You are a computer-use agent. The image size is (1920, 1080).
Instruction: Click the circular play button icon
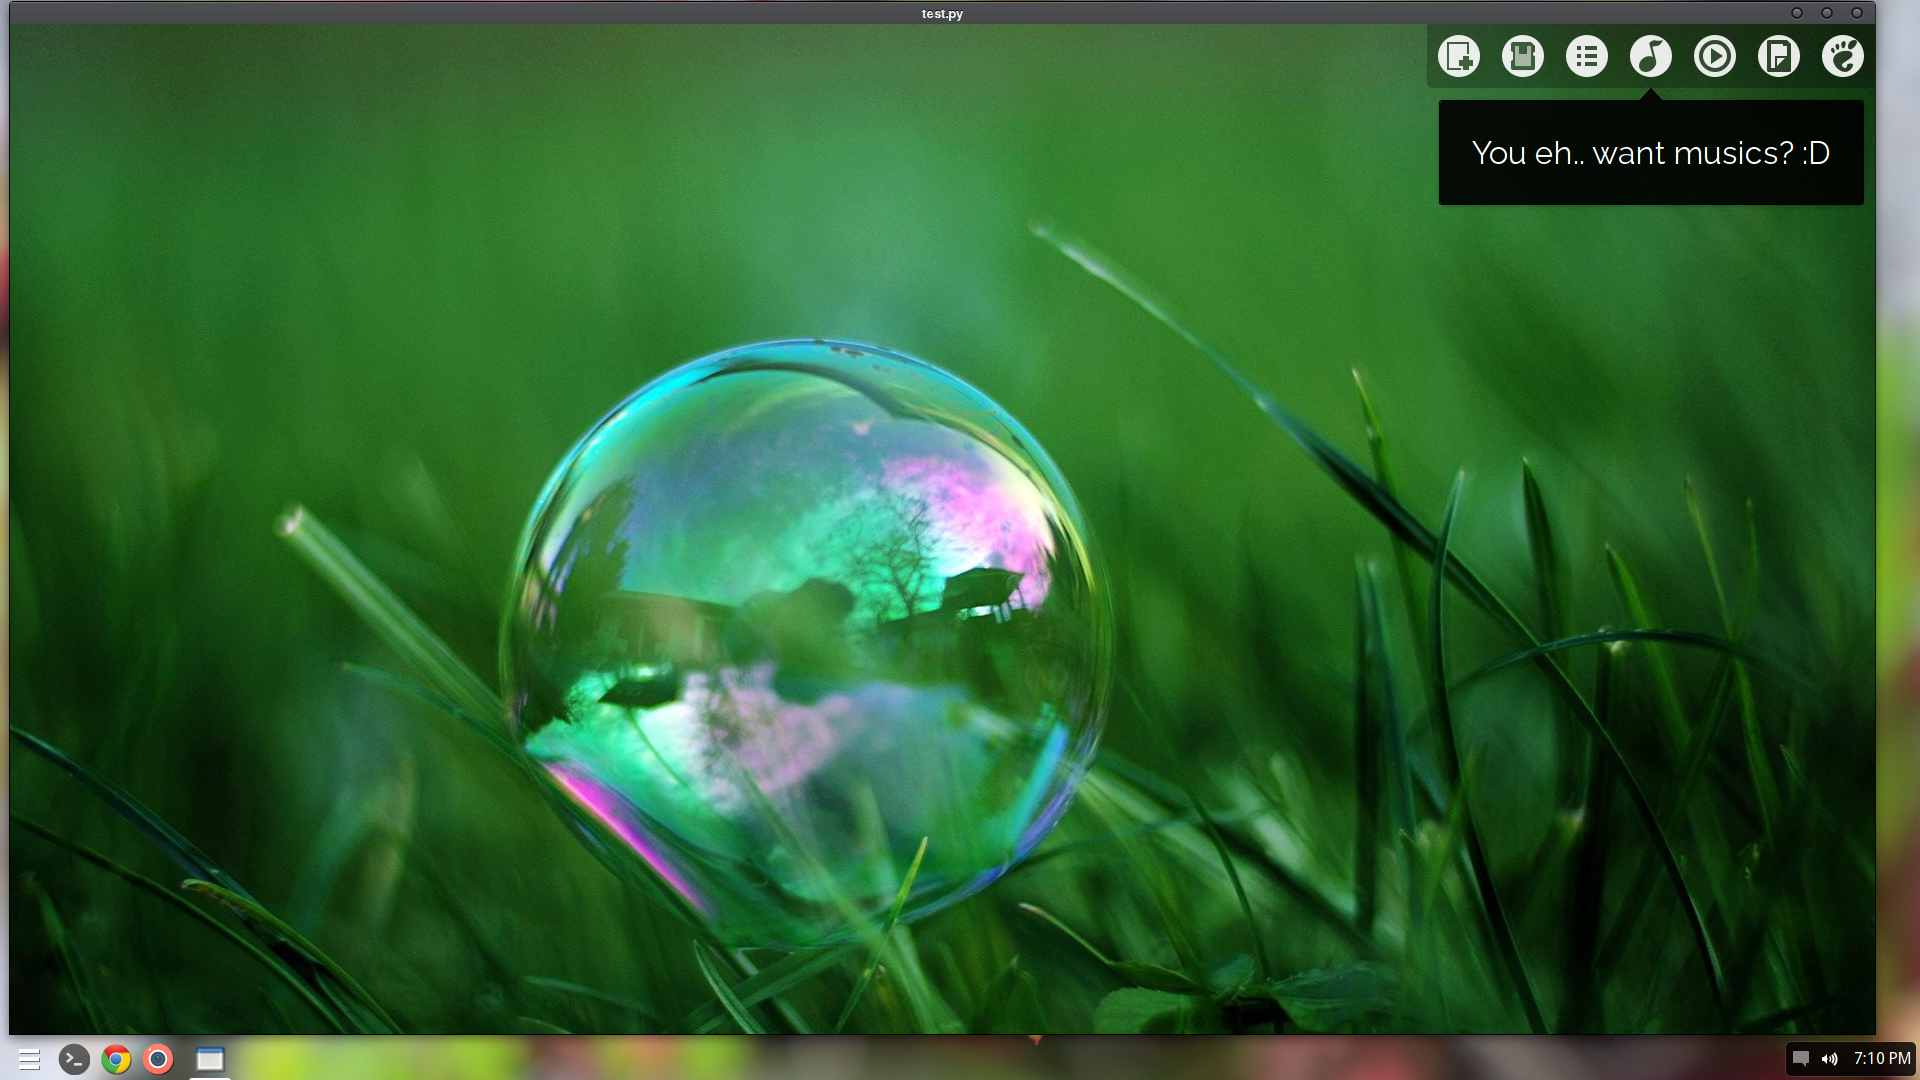(1715, 56)
